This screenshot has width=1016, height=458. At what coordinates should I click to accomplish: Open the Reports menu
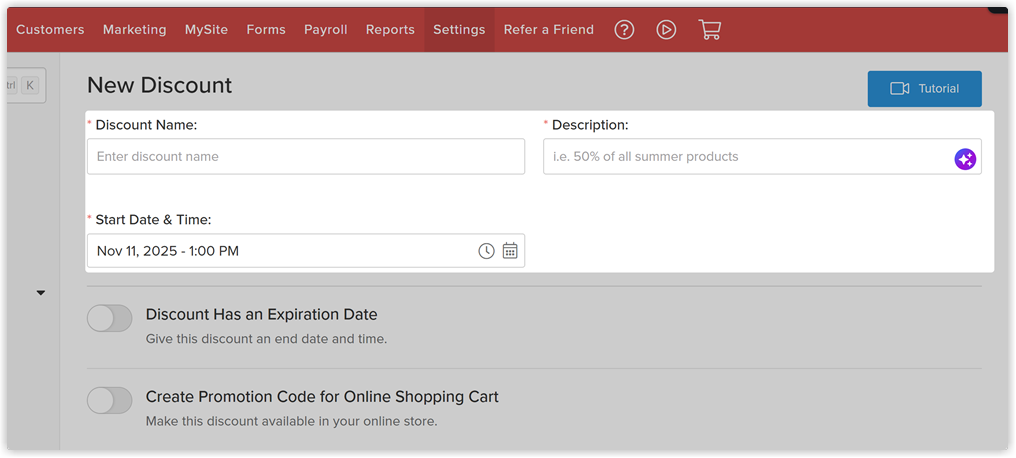coord(390,30)
